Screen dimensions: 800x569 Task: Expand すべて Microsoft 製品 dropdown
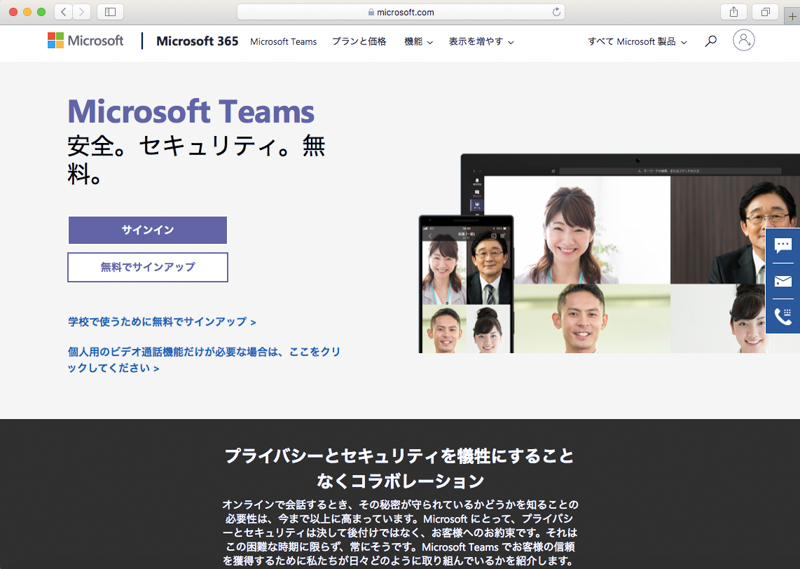[637, 42]
